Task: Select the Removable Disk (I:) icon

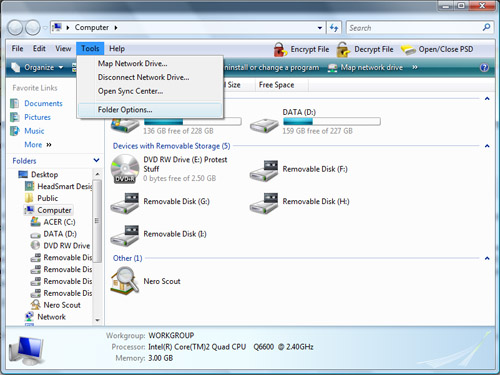Action: [124, 235]
